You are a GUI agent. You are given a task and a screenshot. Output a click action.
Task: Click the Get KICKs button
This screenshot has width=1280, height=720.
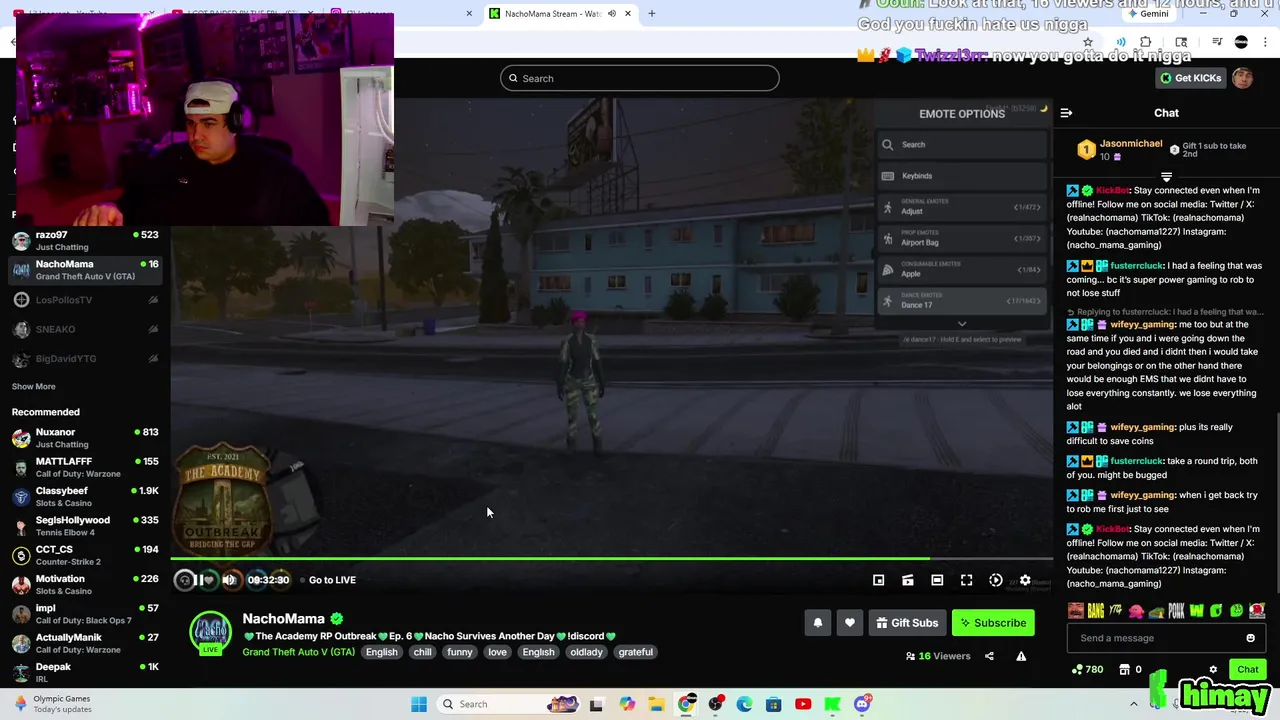(1190, 78)
